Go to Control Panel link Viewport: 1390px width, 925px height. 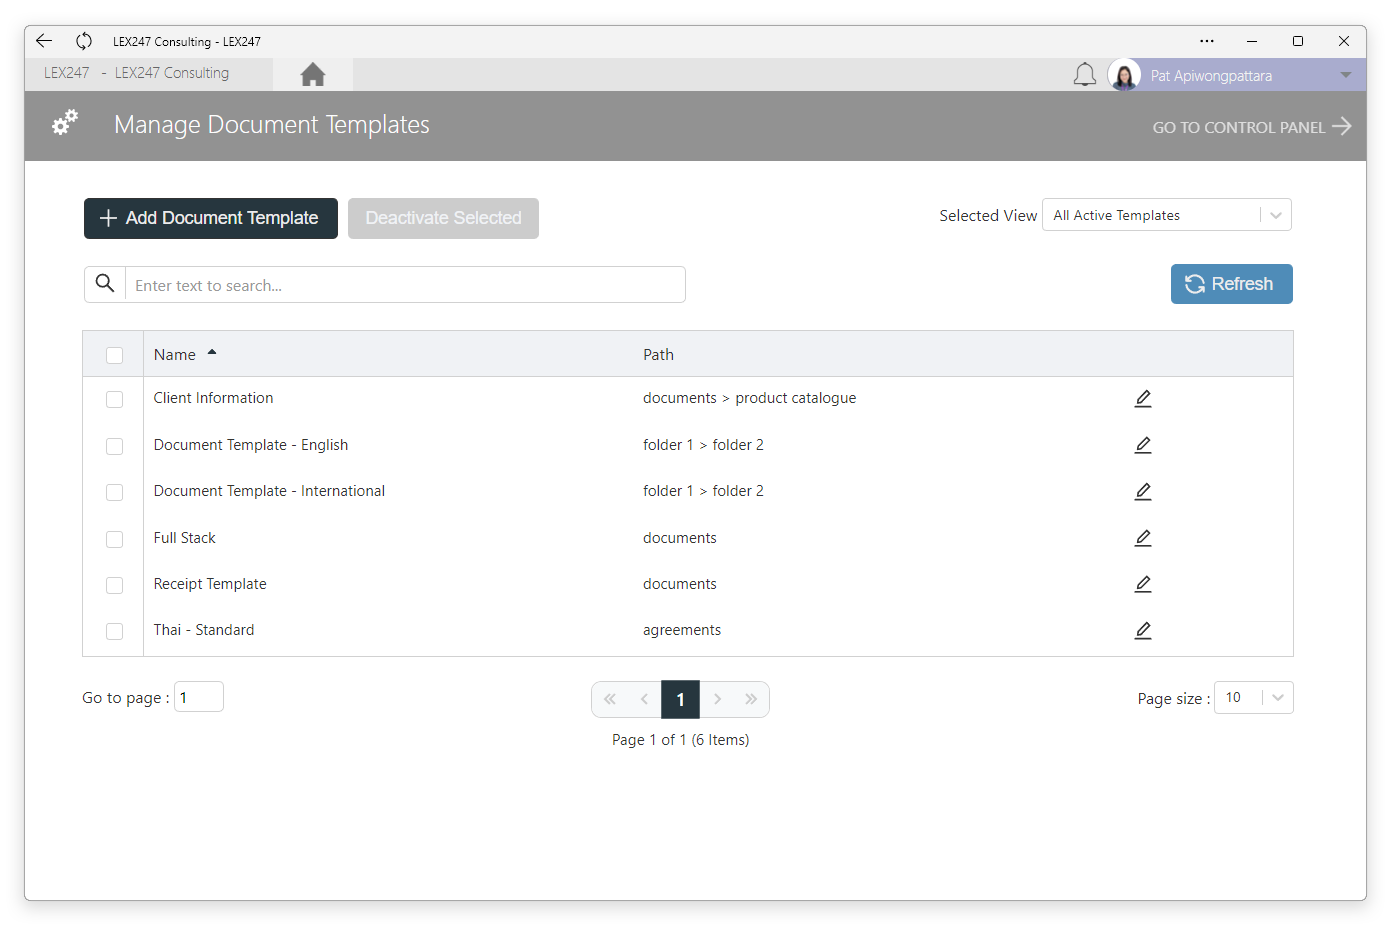pyautogui.click(x=1251, y=127)
